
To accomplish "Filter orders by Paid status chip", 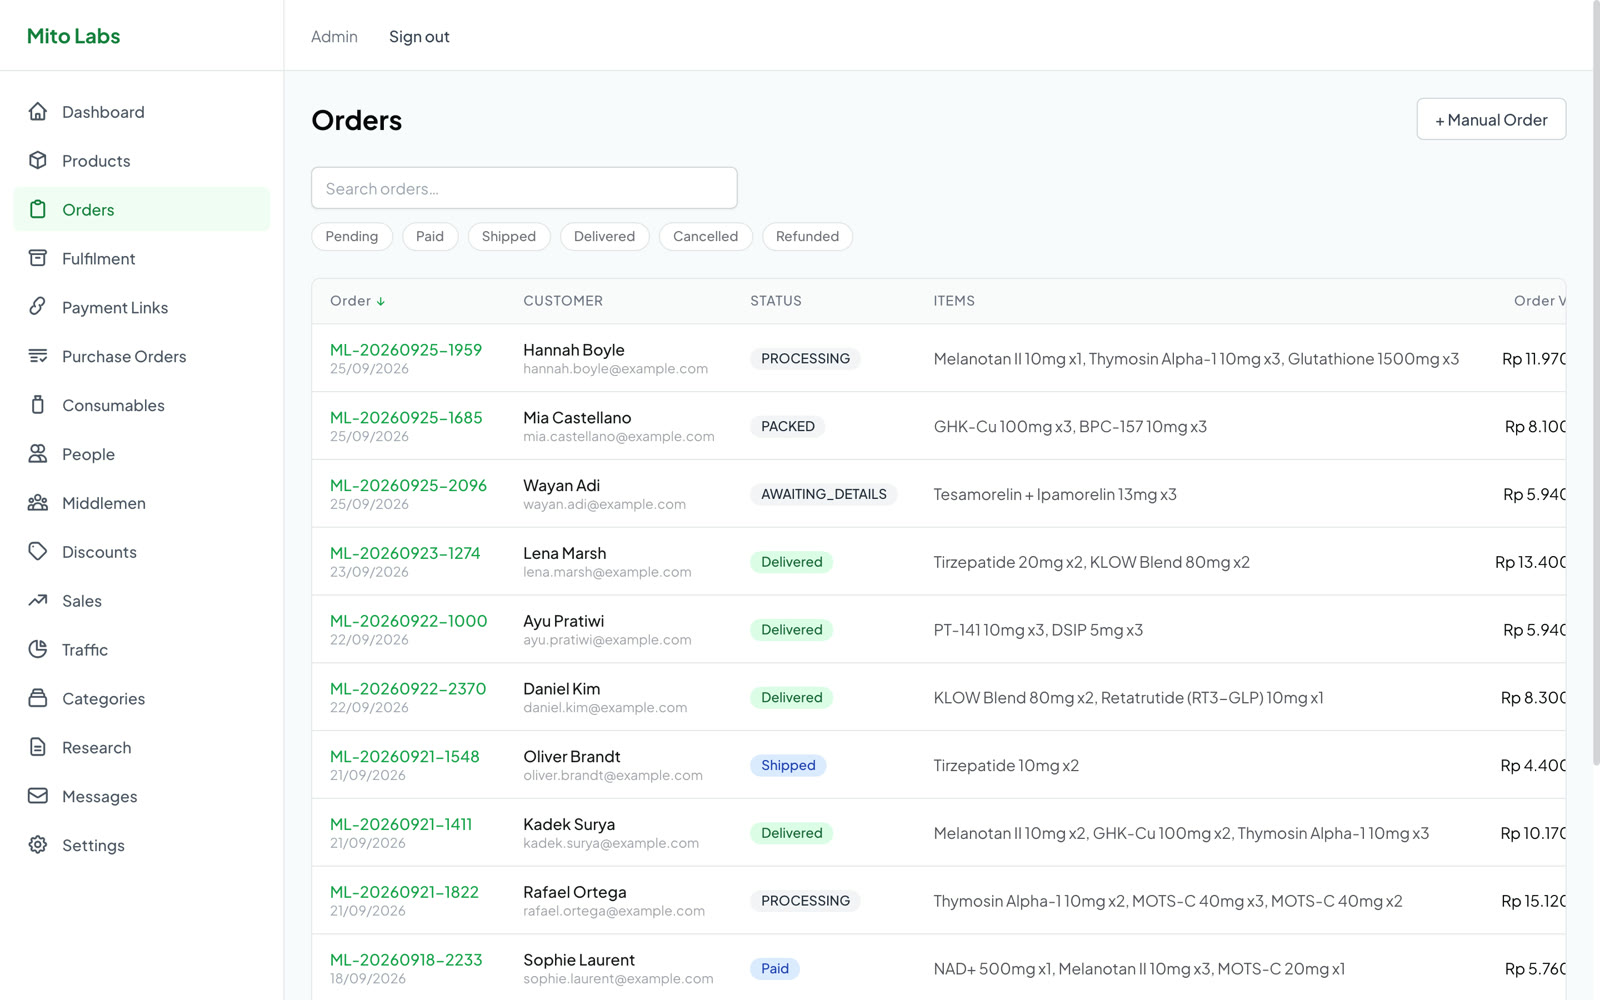I will click(x=430, y=237).
